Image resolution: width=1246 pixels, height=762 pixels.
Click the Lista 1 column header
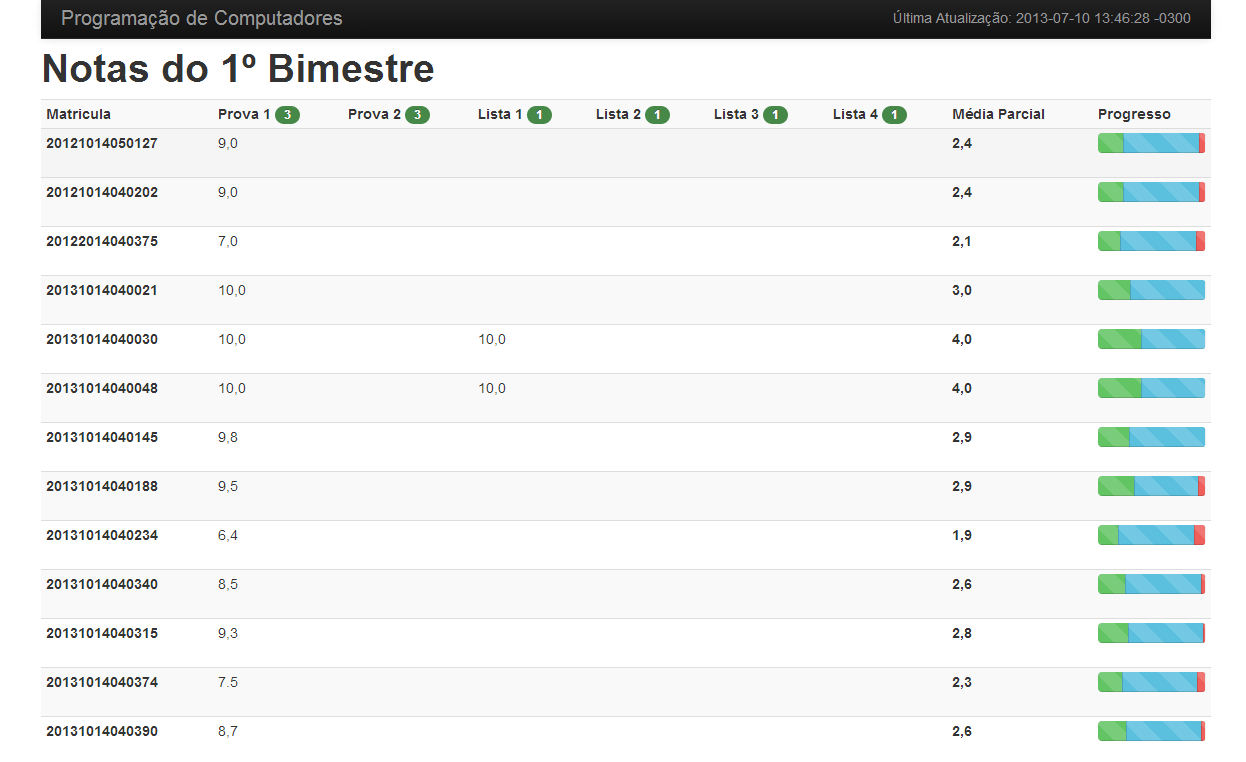(x=500, y=114)
